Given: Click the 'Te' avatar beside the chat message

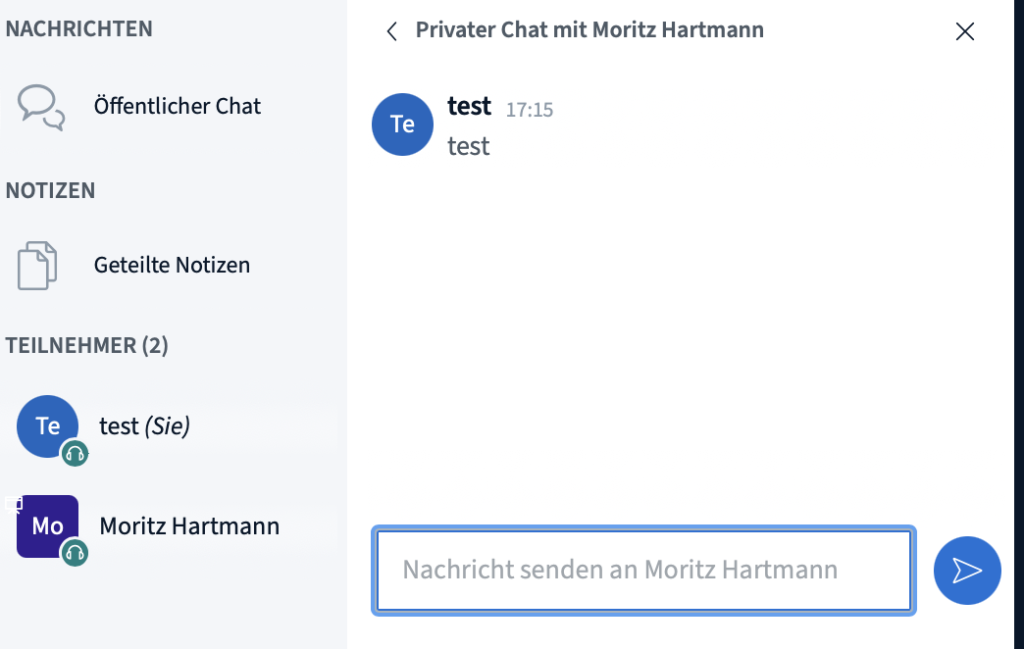Looking at the screenshot, I should pos(402,124).
